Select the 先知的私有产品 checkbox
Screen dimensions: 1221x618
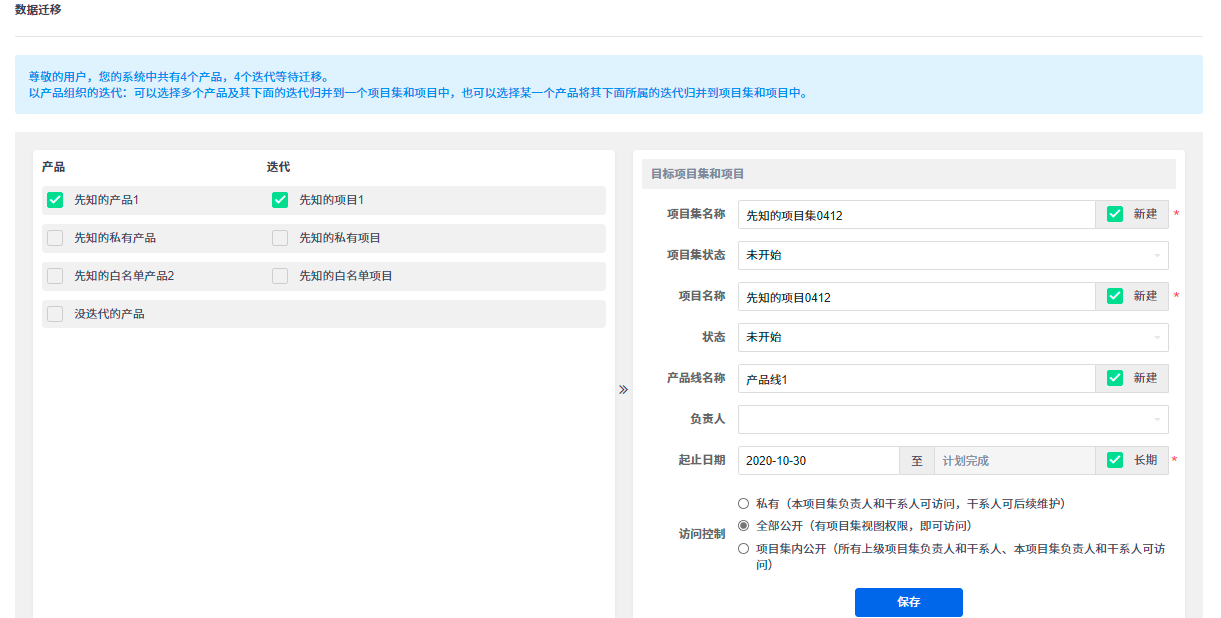(x=55, y=238)
